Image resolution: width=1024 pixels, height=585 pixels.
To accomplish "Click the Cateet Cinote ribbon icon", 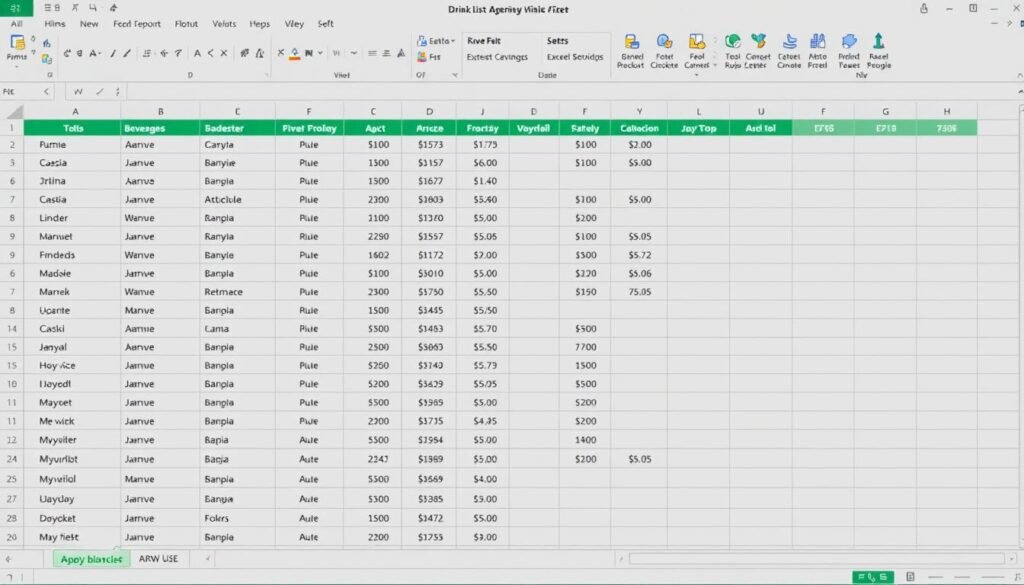I will pyautogui.click(x=789, y=42).
